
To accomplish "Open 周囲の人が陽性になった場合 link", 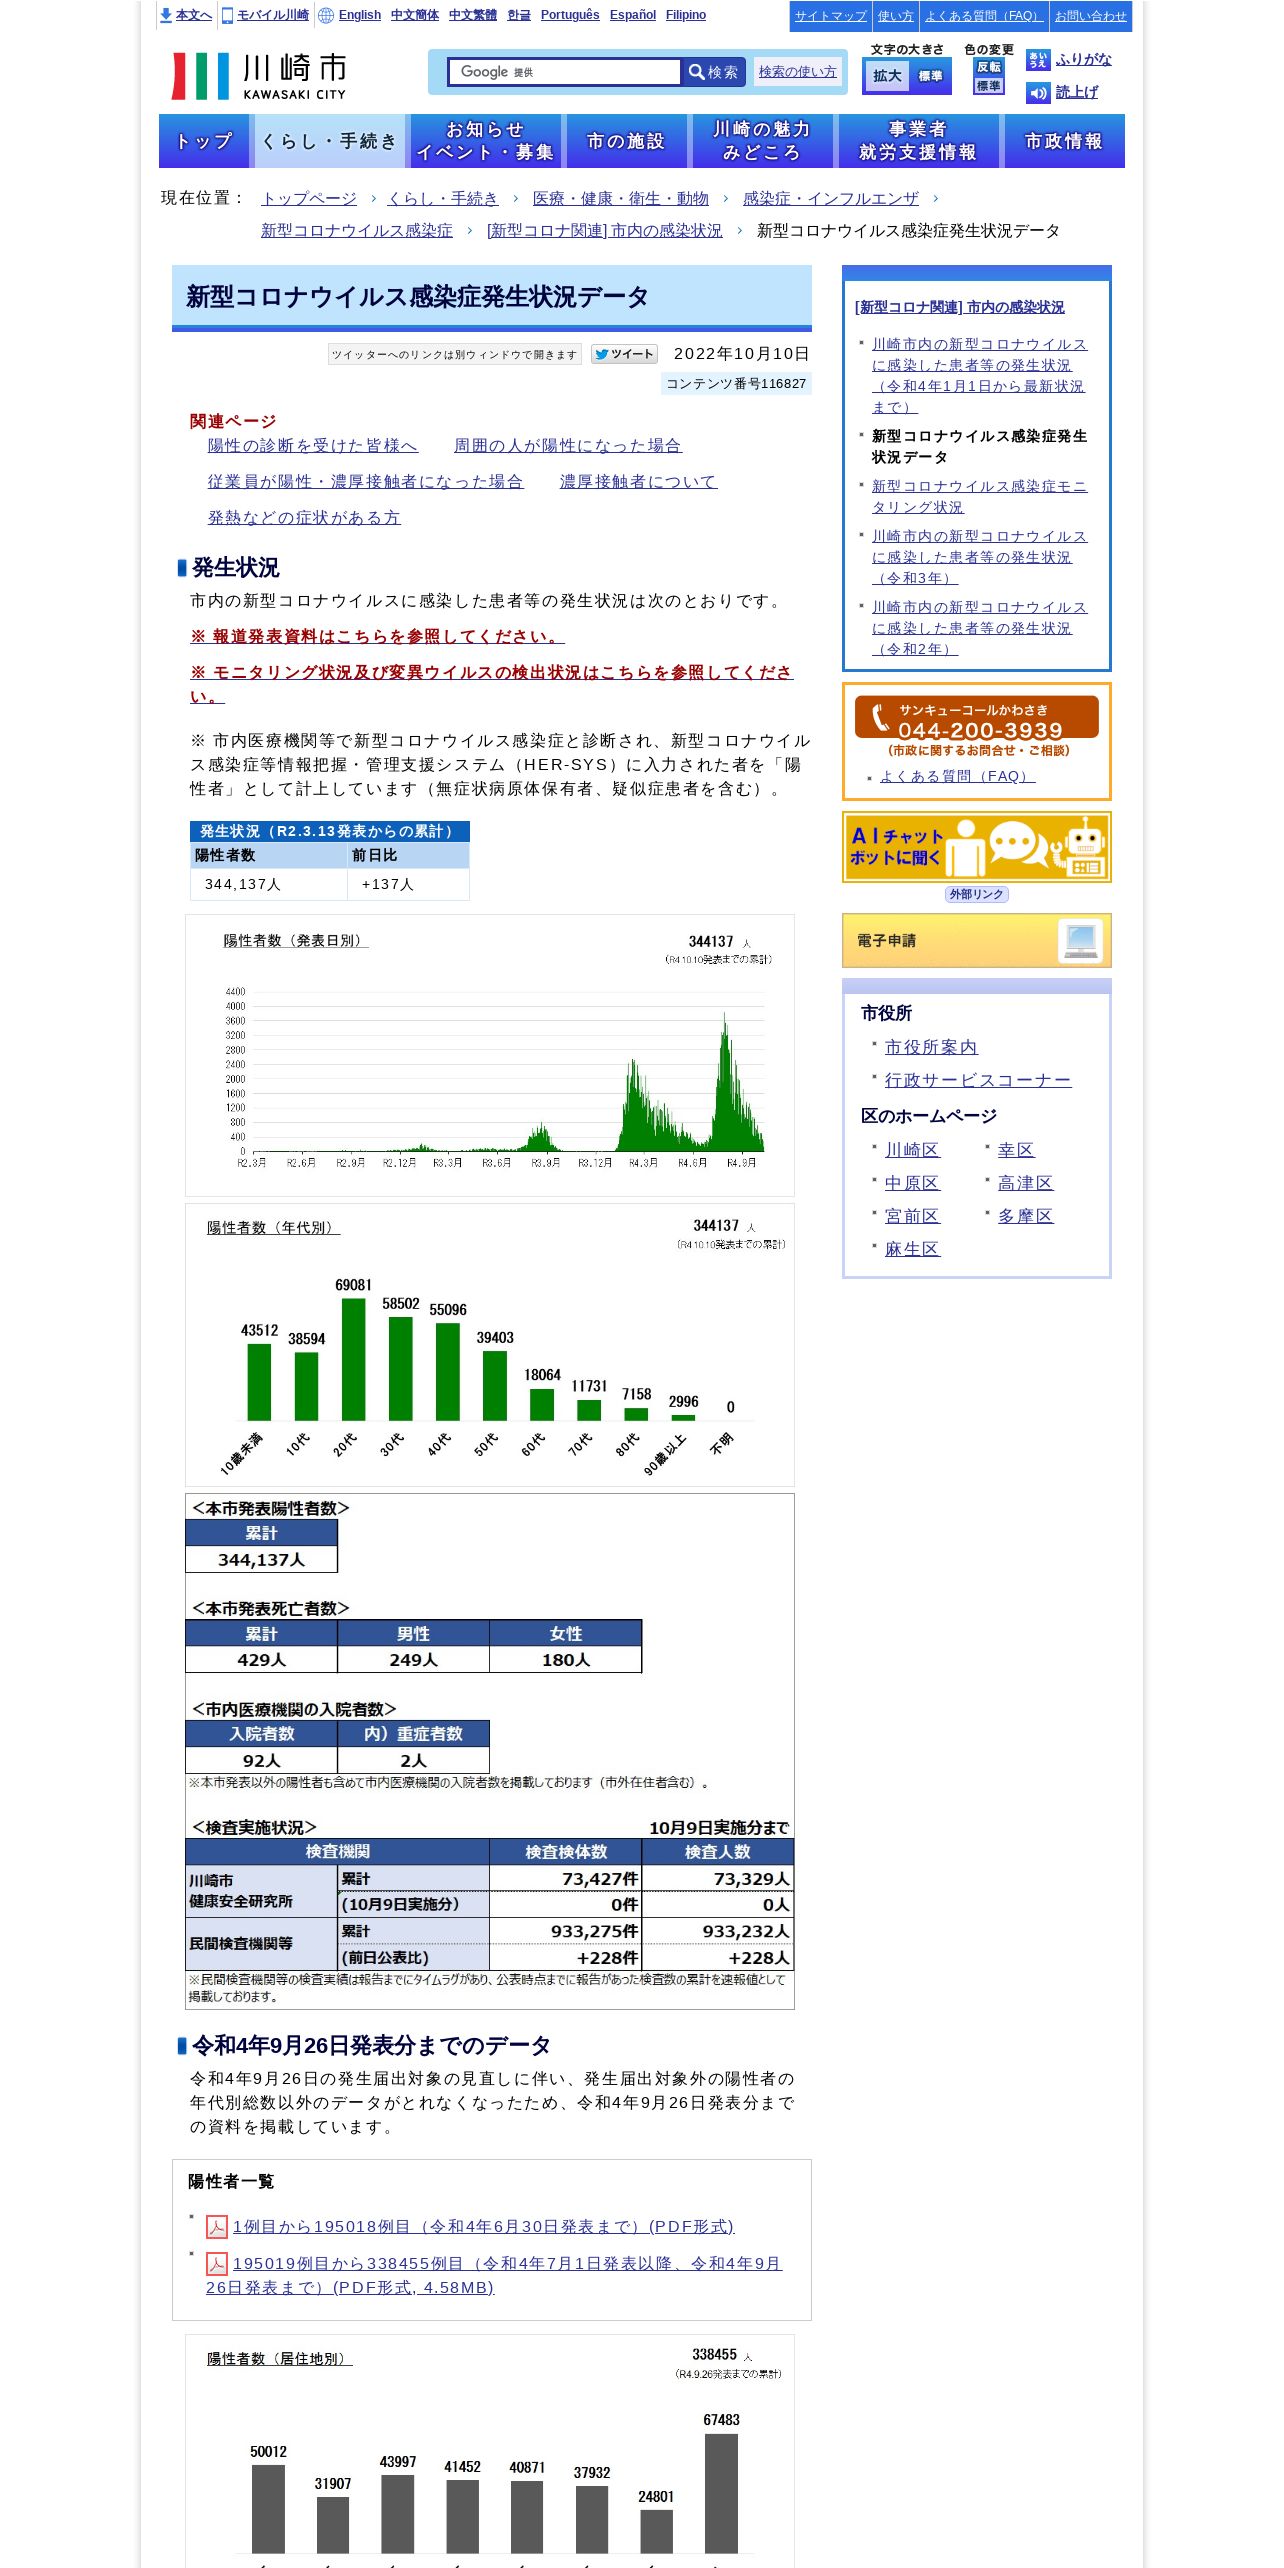I will point(568,446).
